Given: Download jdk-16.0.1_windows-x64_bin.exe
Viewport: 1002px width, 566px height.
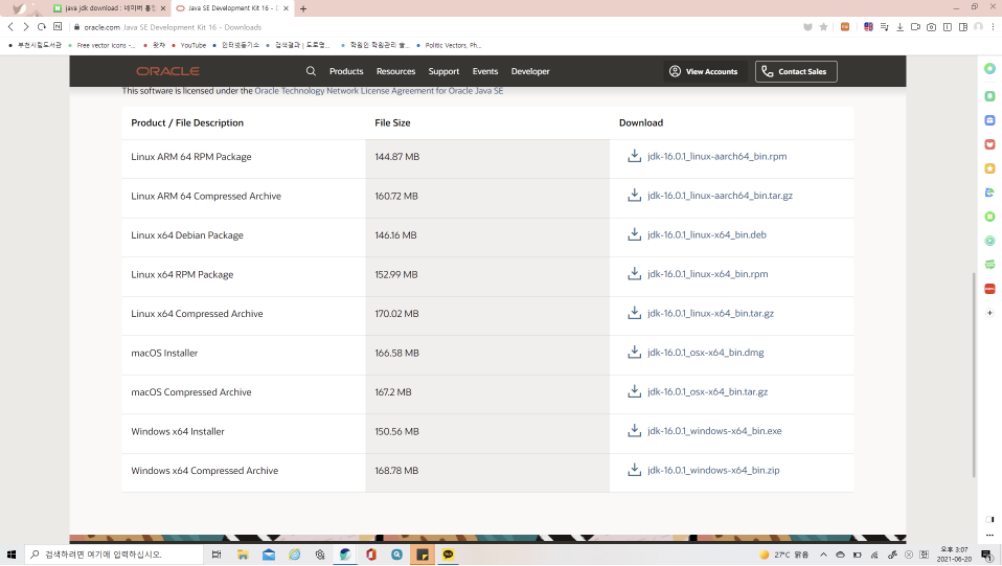Looking at the screenshot, I should (714, 431).
